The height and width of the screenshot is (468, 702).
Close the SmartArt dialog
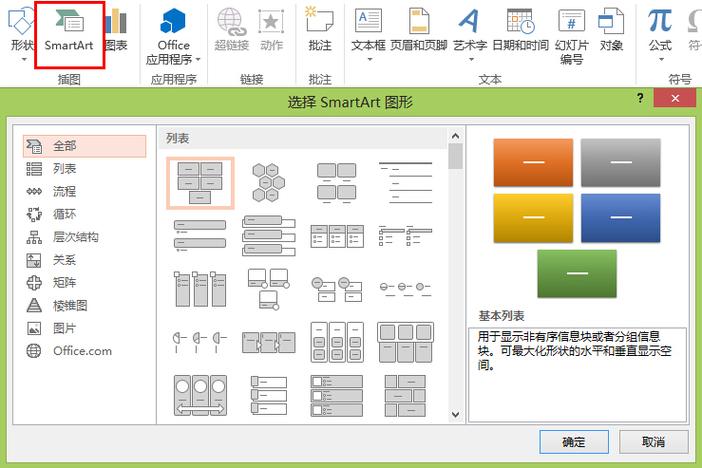(675, 98)
